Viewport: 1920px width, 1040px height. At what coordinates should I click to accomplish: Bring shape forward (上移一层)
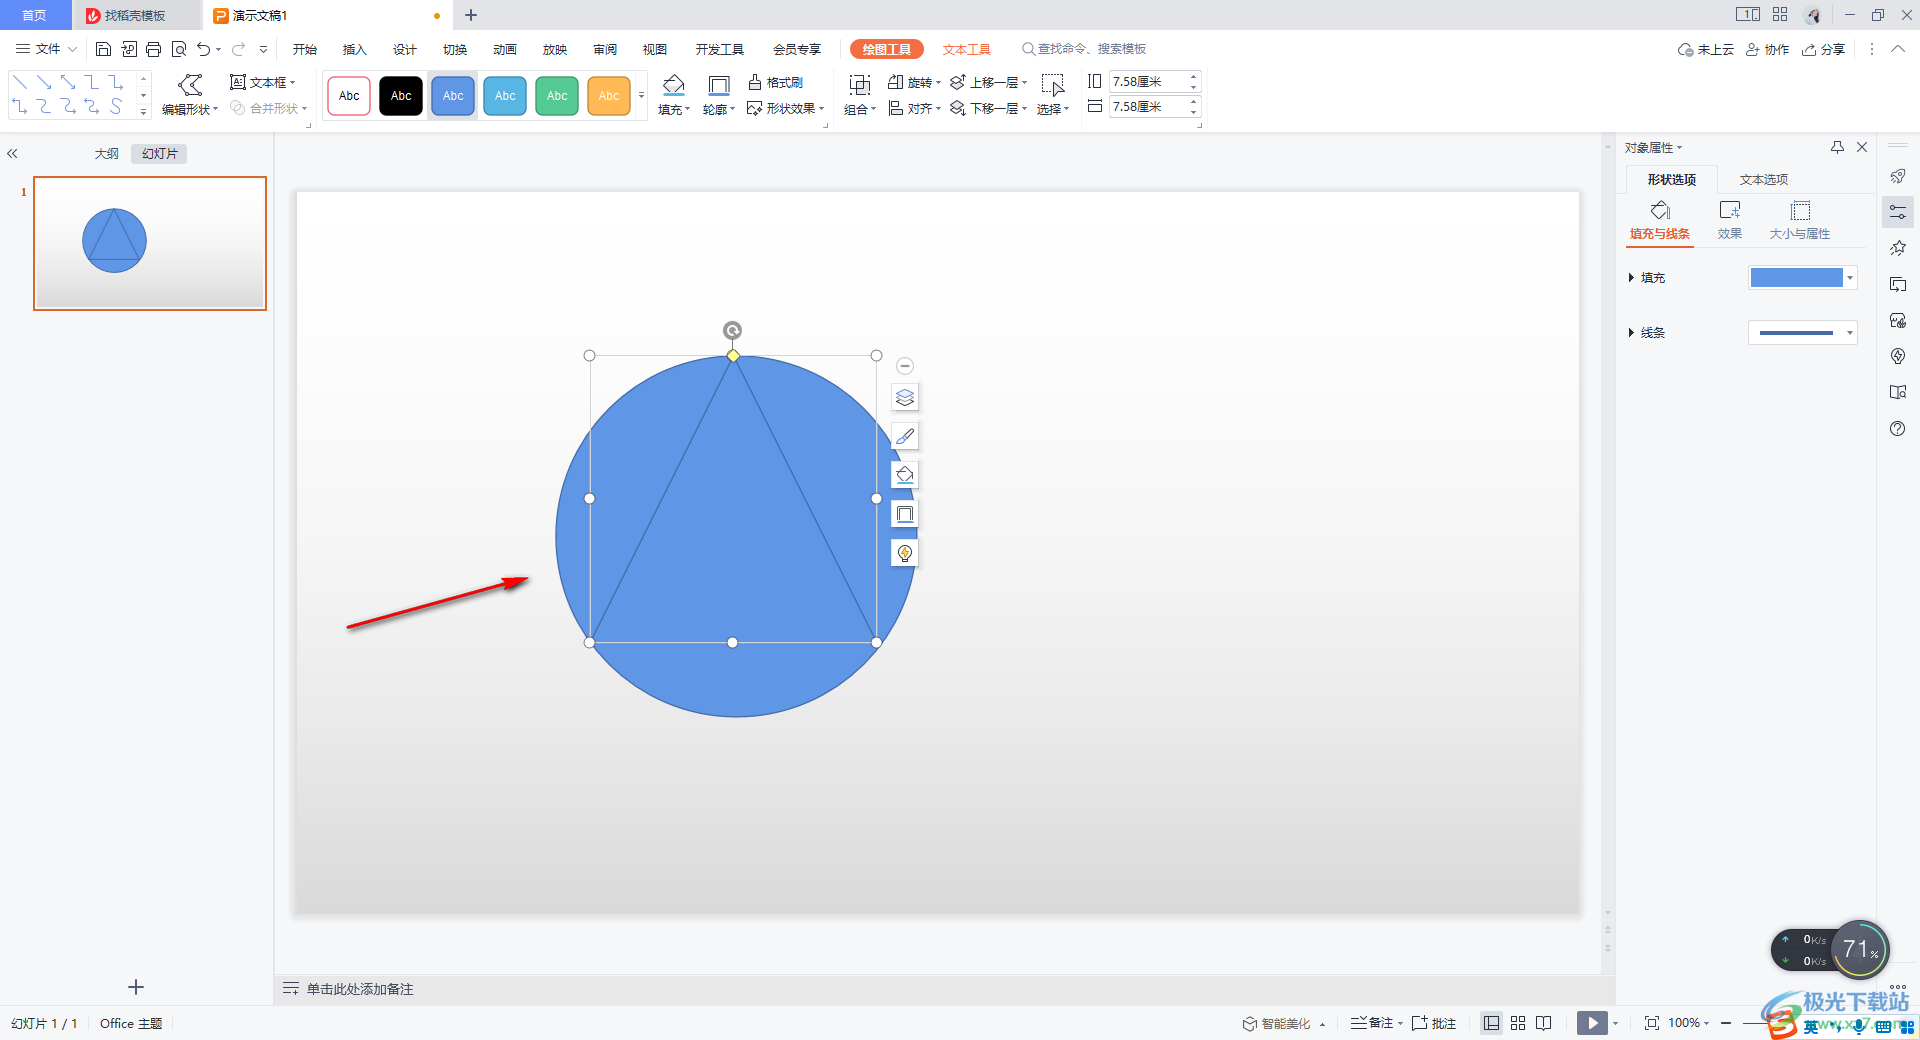(988, 82)
